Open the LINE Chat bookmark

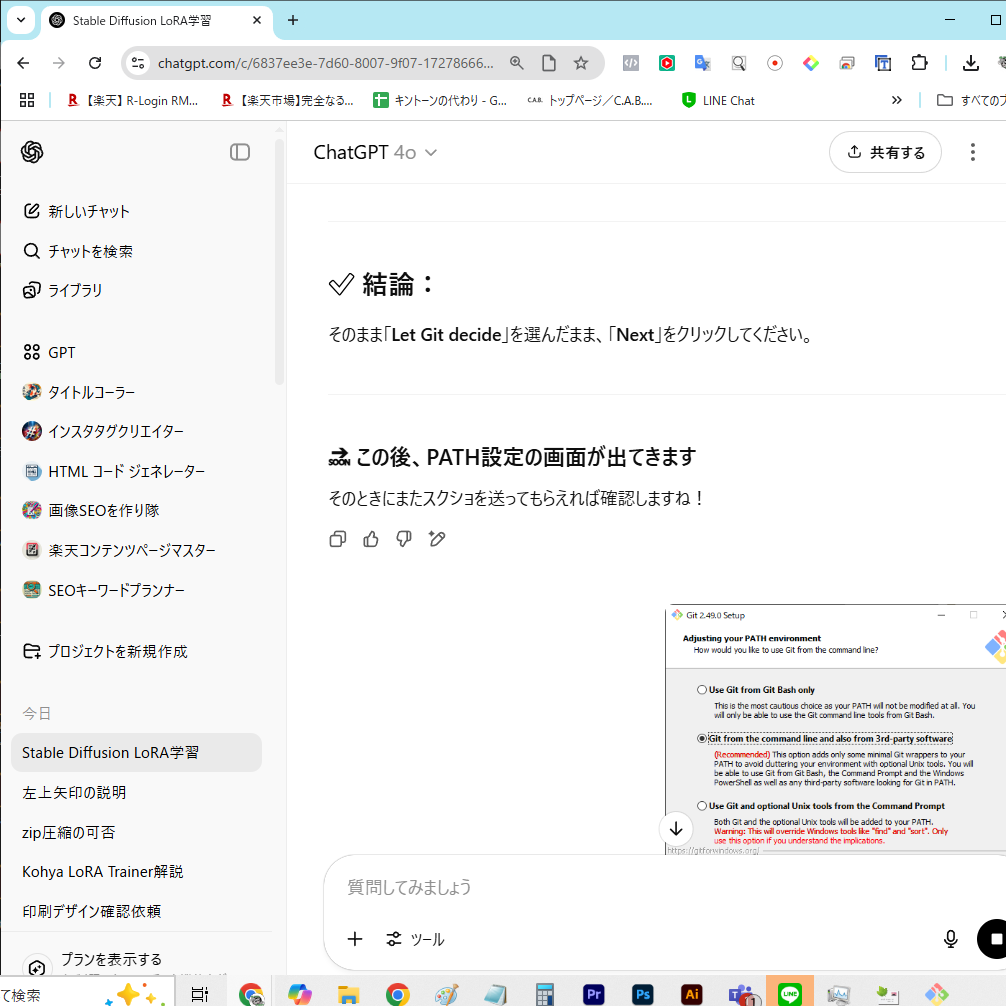[x=719, y=100]
